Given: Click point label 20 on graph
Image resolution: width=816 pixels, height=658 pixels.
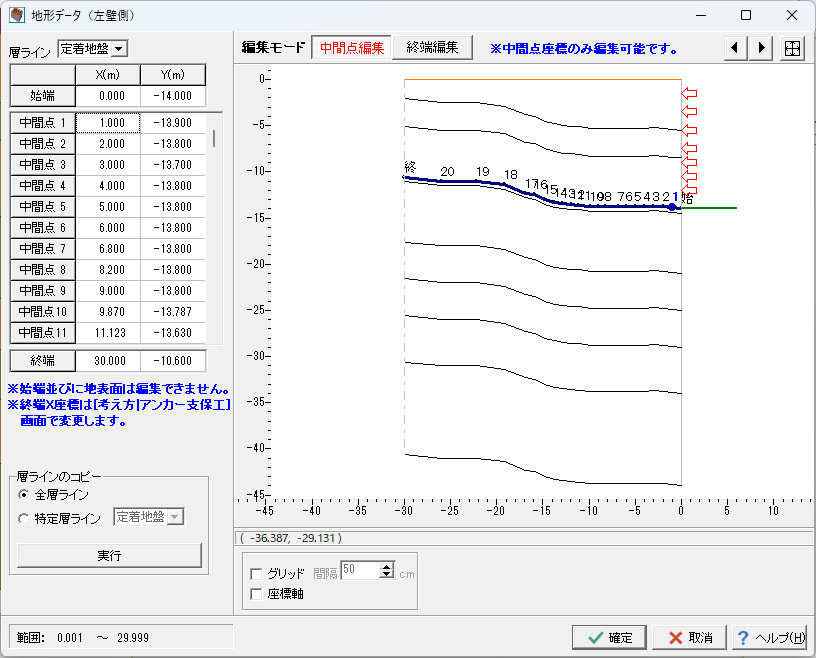Looking at the screenshot, I should [447, 172].
